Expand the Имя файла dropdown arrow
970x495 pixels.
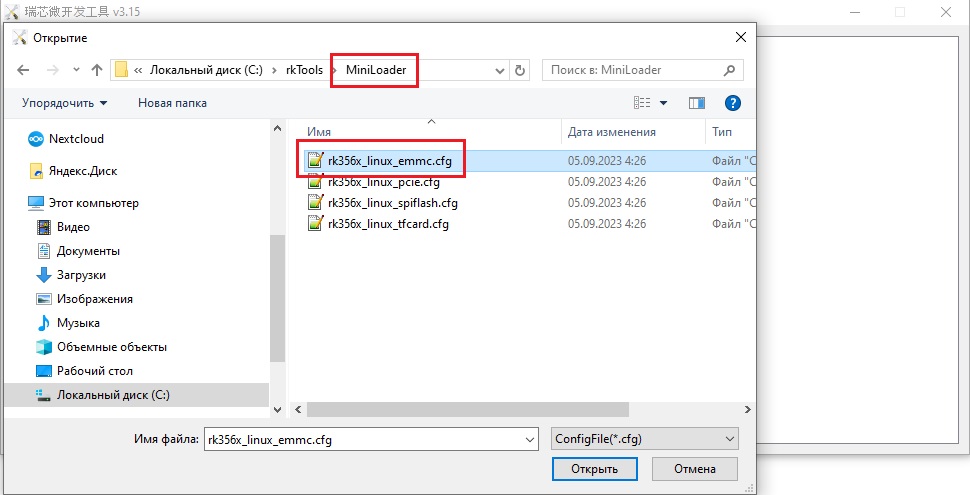(x=530, y=440)
